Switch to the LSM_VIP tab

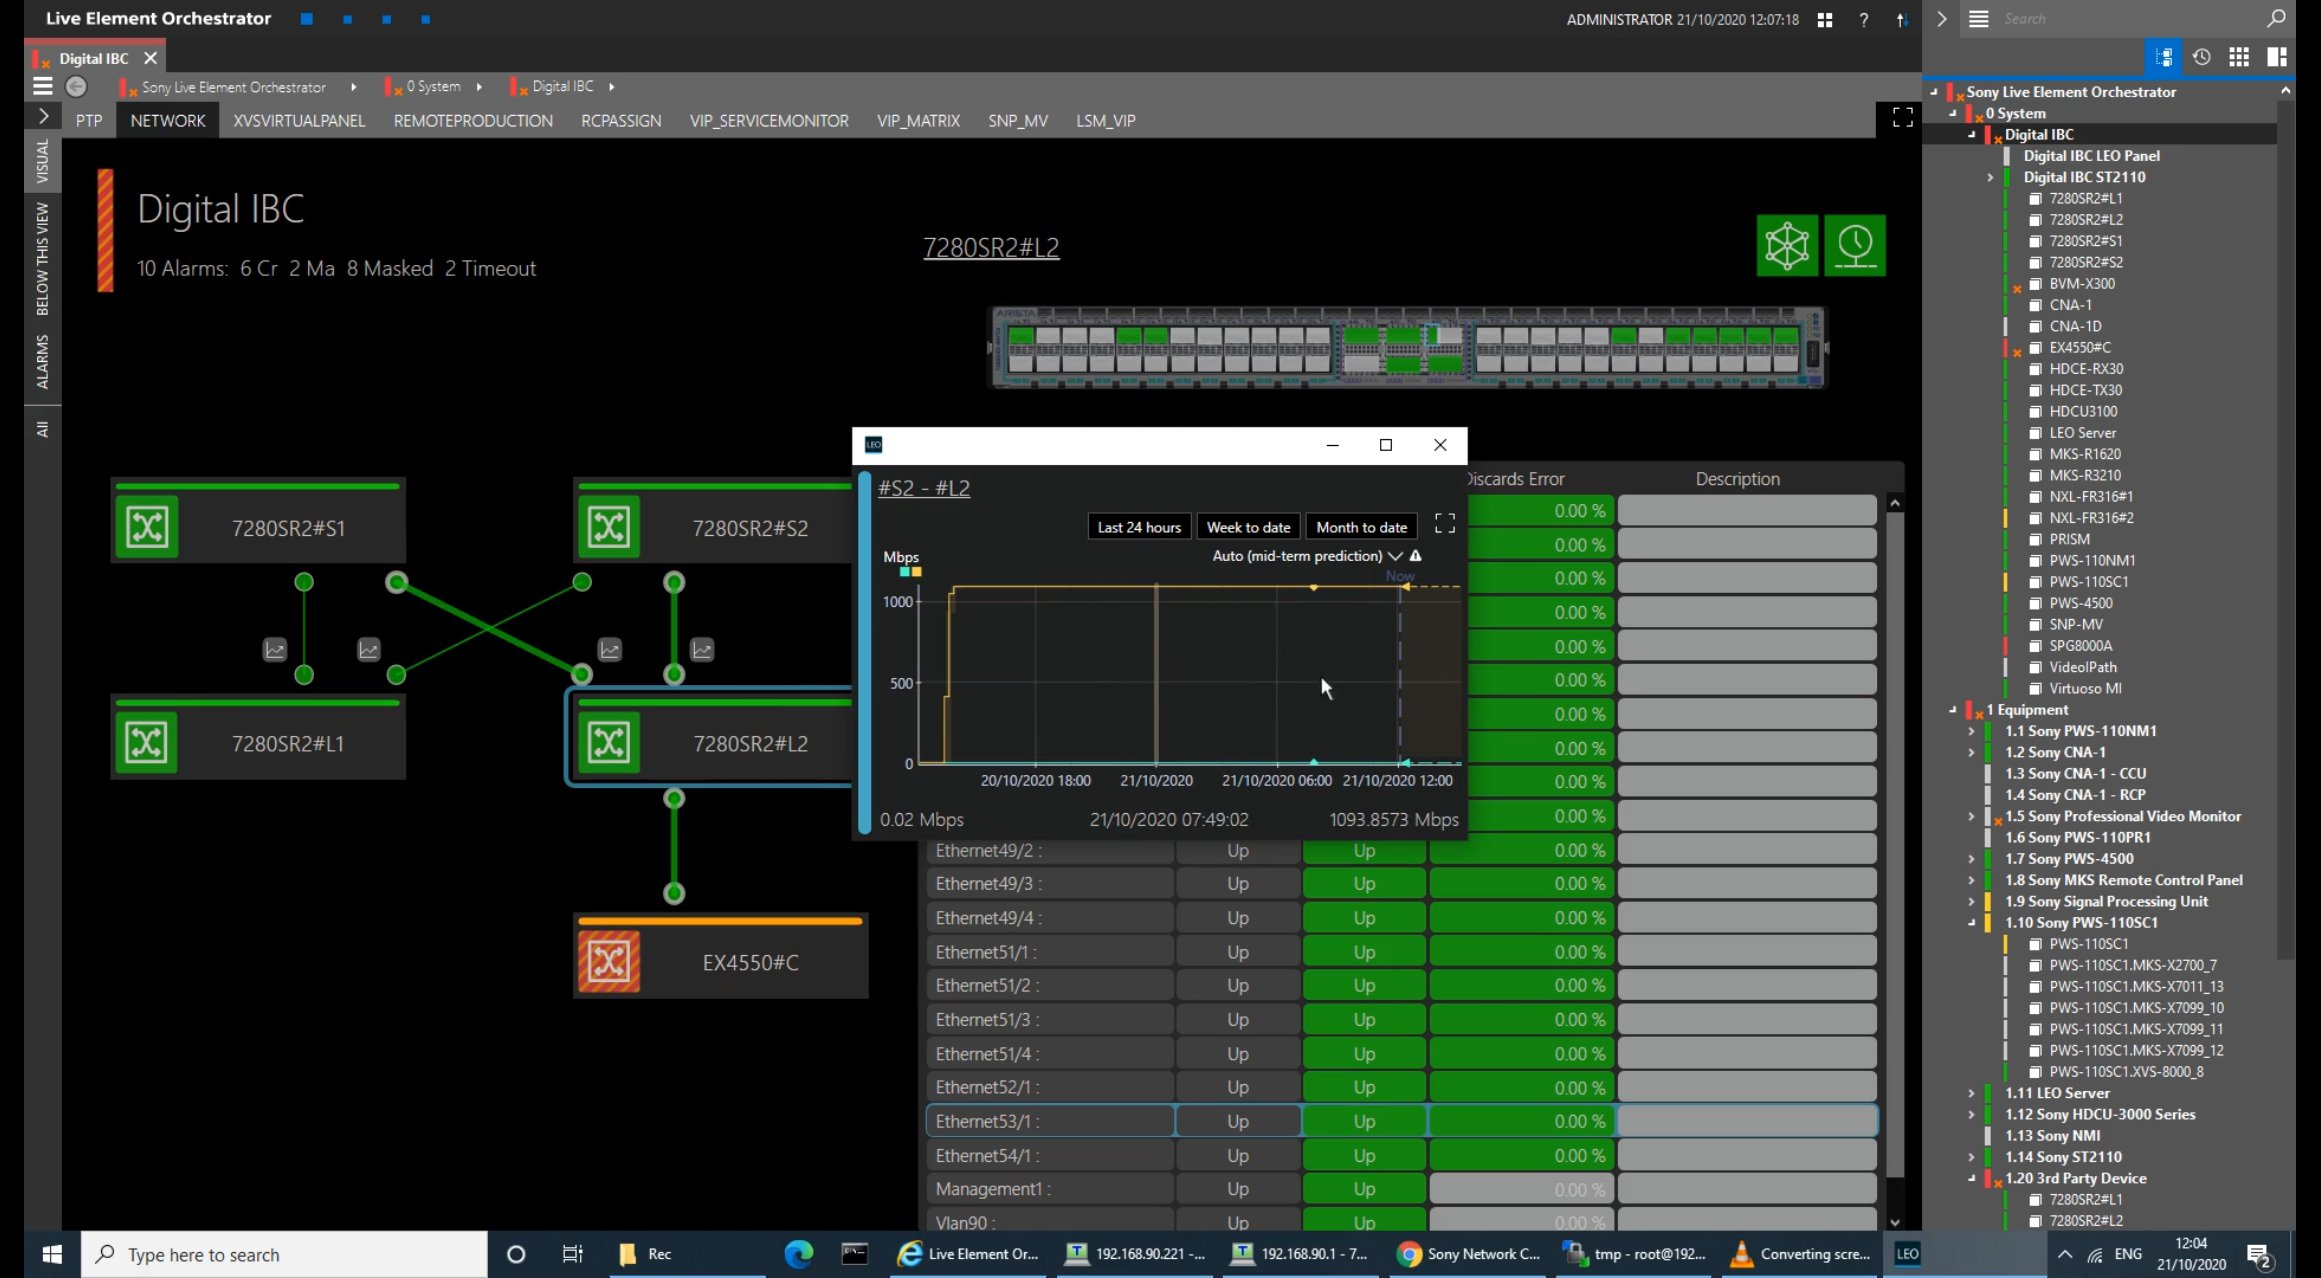[x=1105, y=120]
